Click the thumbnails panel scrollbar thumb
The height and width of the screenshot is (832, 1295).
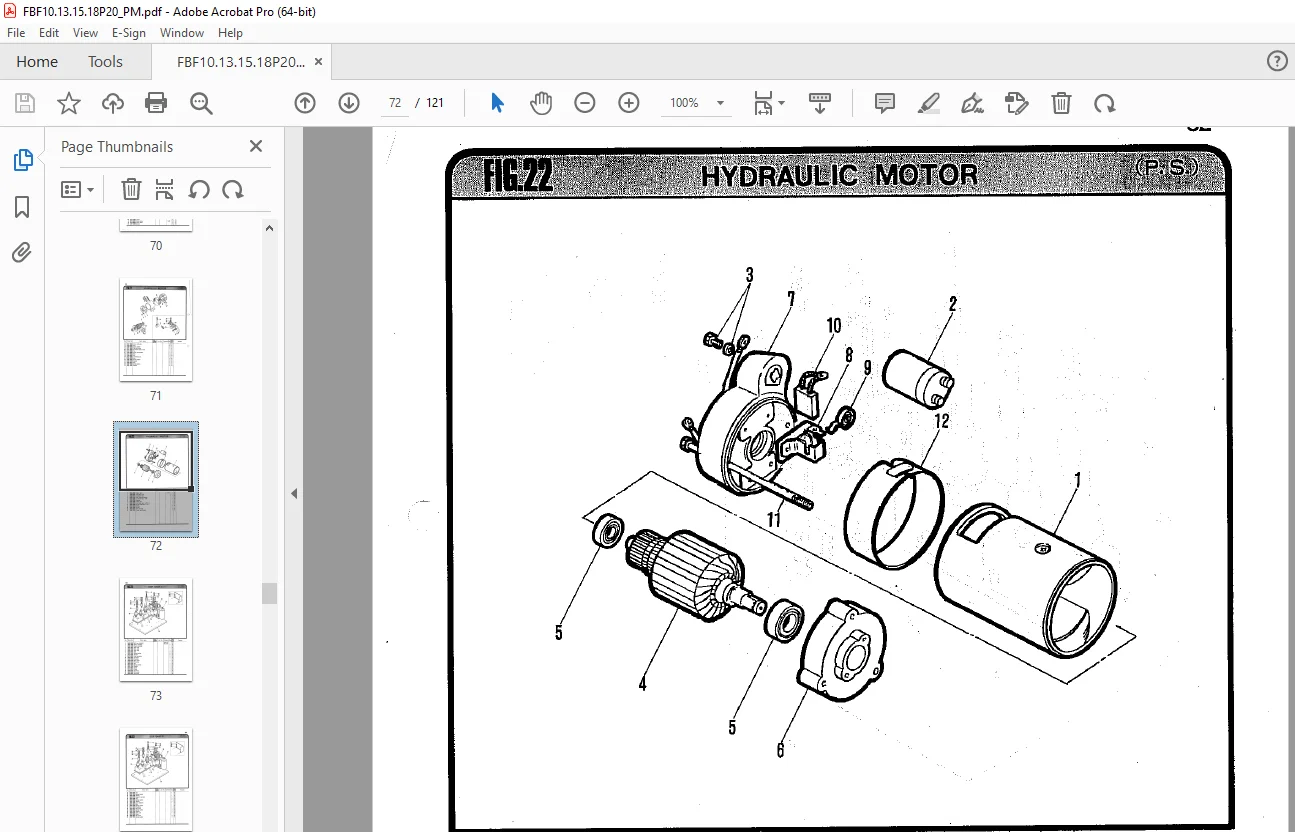tap(269, 593)
